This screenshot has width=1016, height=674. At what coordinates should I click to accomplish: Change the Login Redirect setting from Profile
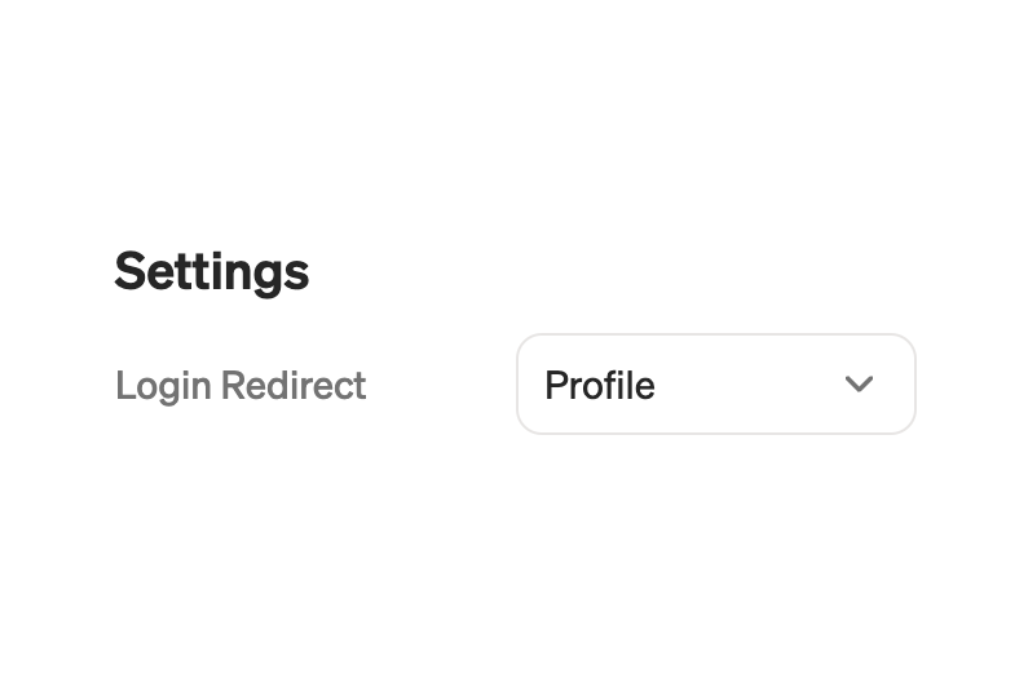click(x=716, y=384)
